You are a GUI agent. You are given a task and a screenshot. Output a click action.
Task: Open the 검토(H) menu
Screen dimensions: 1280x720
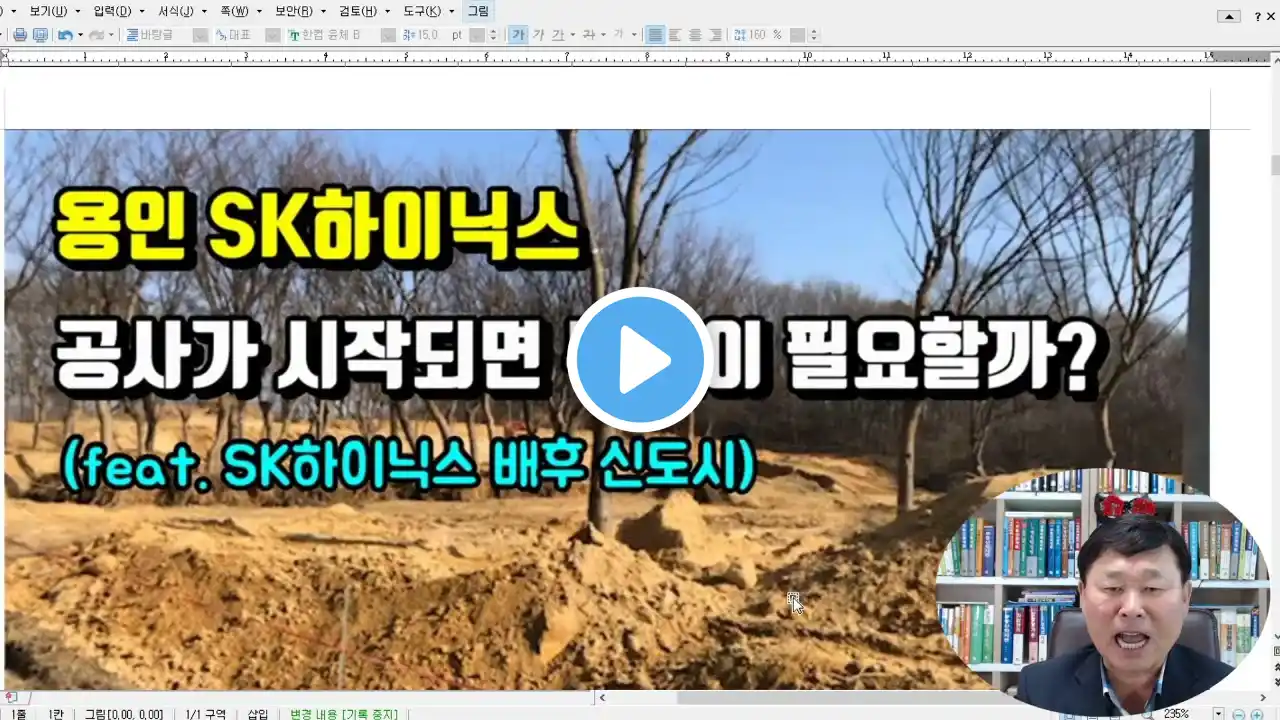[358, 11]
